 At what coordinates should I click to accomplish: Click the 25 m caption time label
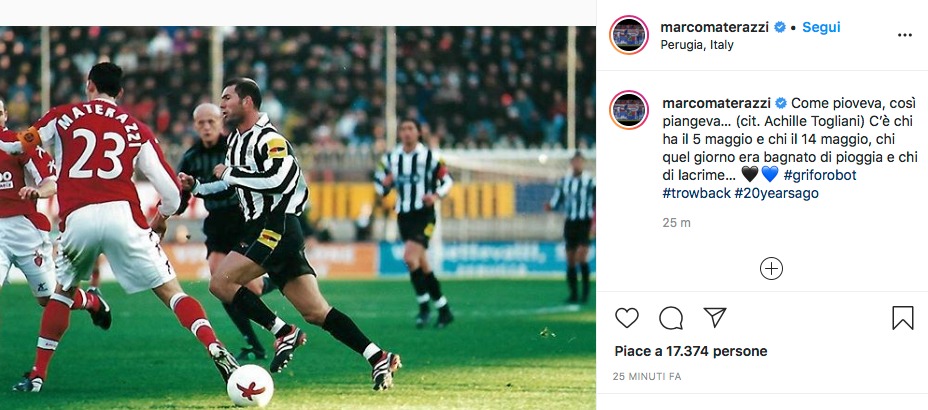click(676, 222)
